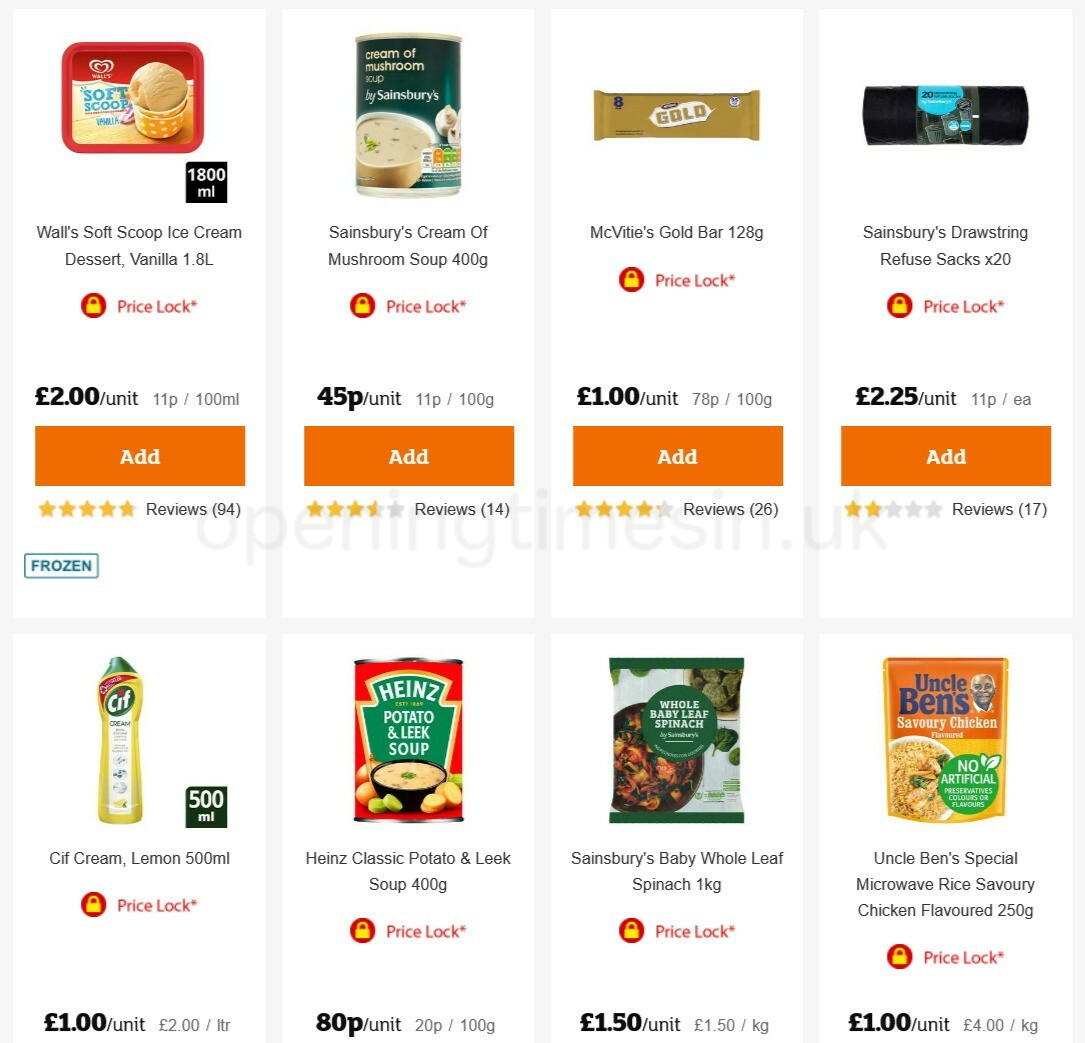Image resolution: width=1085 pixels, height=1043 pixels.
Task: Click the Price Lock icon under Heinz soup
Action: (x=363, y=931)
